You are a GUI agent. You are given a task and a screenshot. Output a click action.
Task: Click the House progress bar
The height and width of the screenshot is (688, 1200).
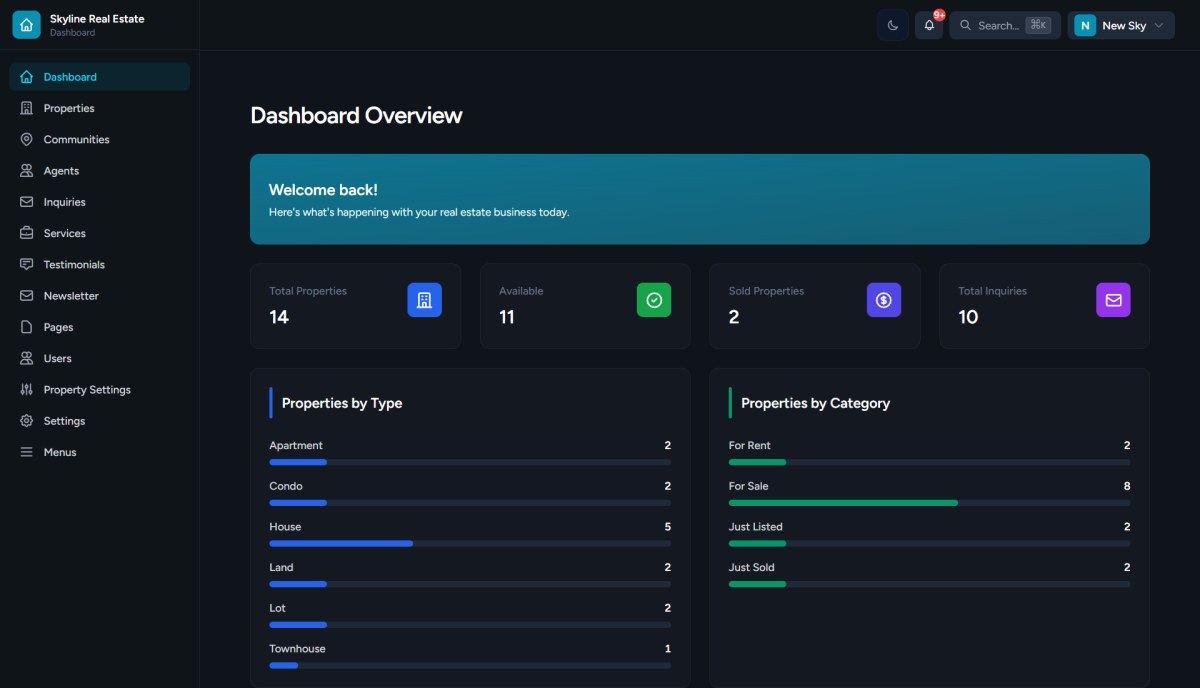(470, 543)
